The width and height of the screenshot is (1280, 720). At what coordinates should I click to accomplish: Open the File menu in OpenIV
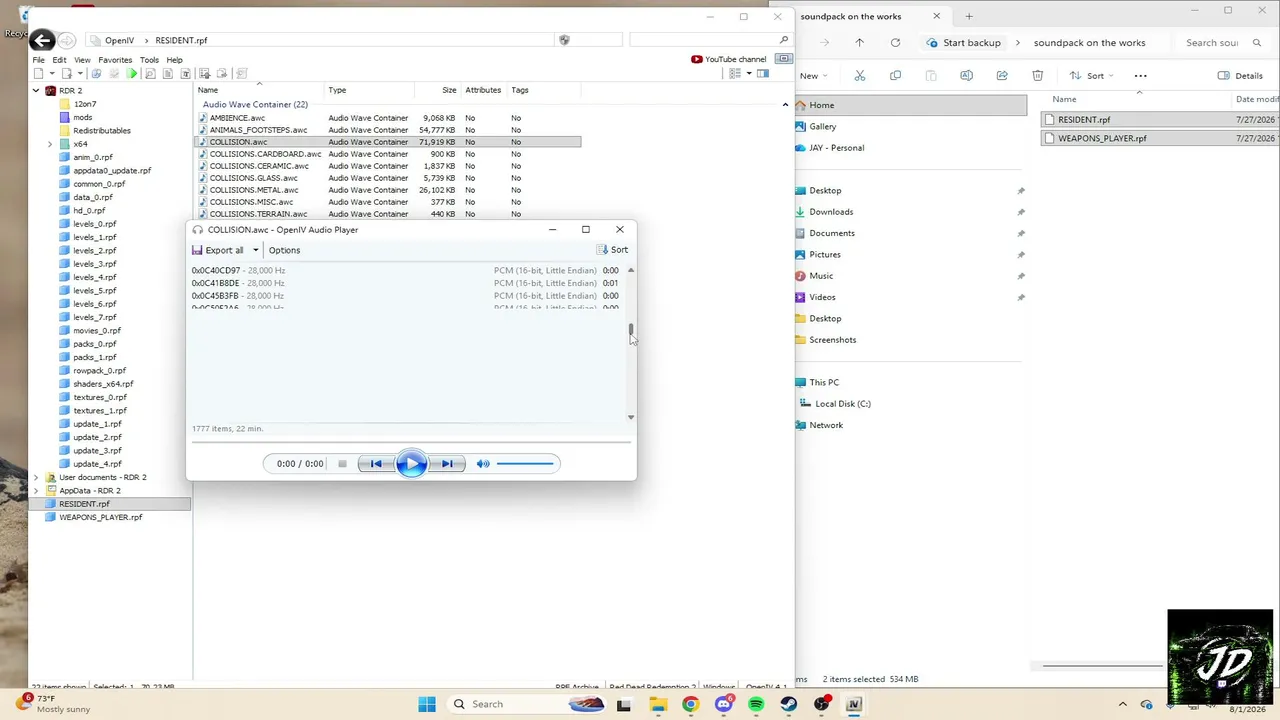(39, 60)
